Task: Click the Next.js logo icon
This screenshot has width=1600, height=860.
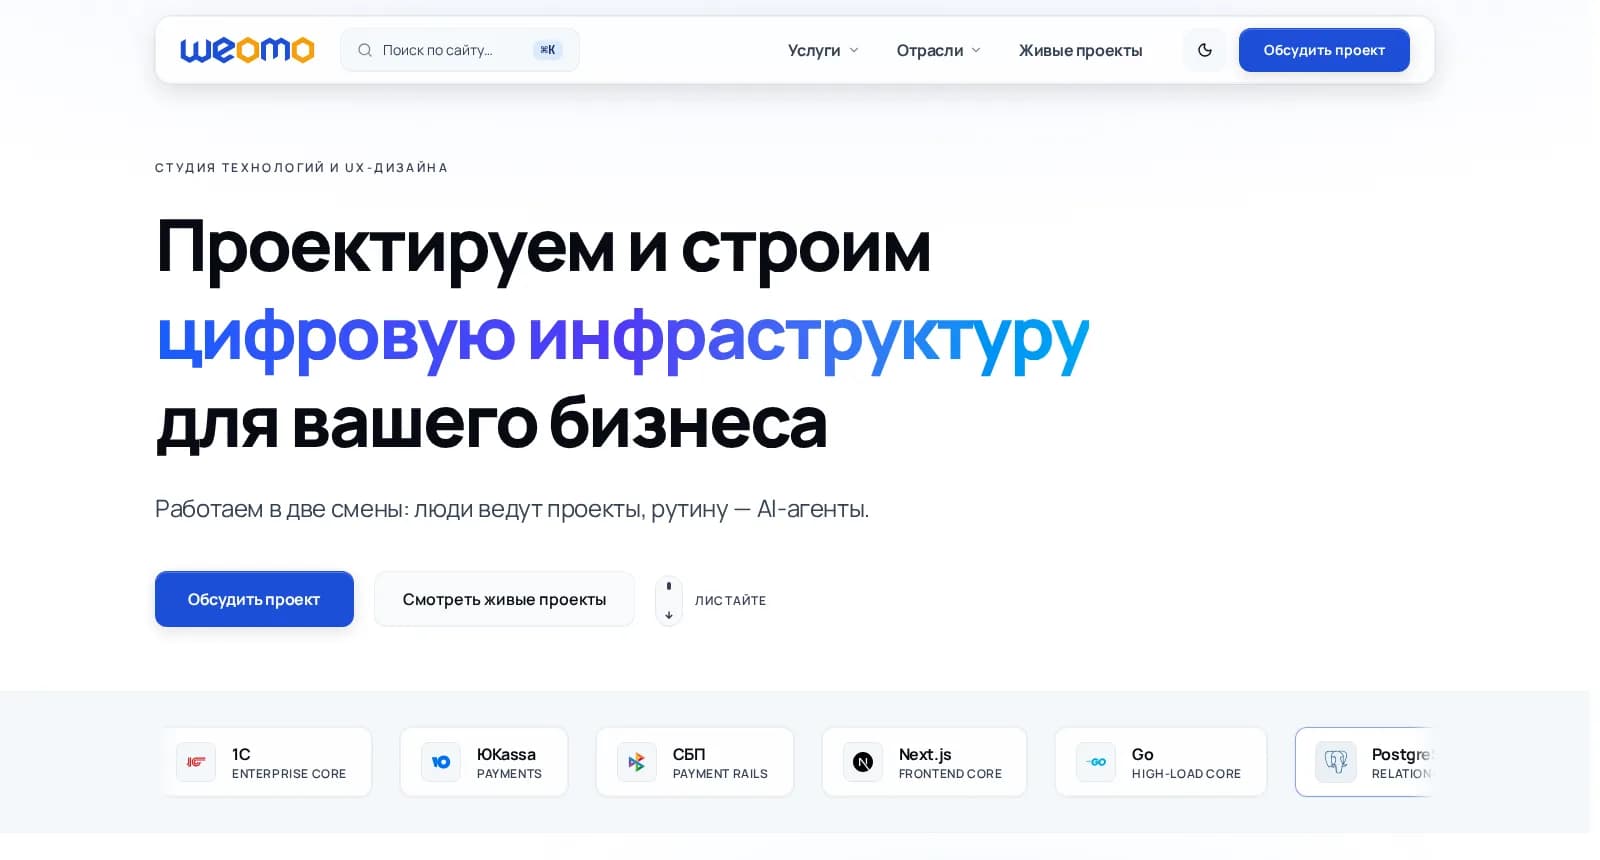Action: pyautogui.click(x=863, y=762)
